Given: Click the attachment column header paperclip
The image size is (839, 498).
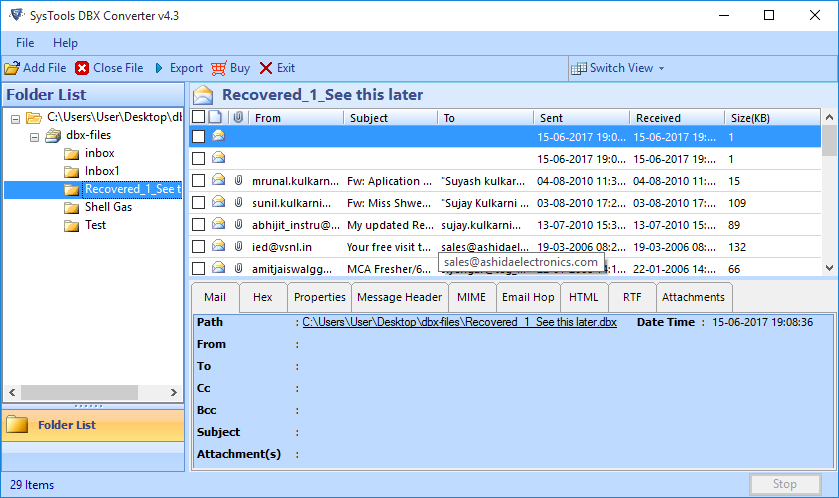Looking at the screenshot, I should point(238,117).
